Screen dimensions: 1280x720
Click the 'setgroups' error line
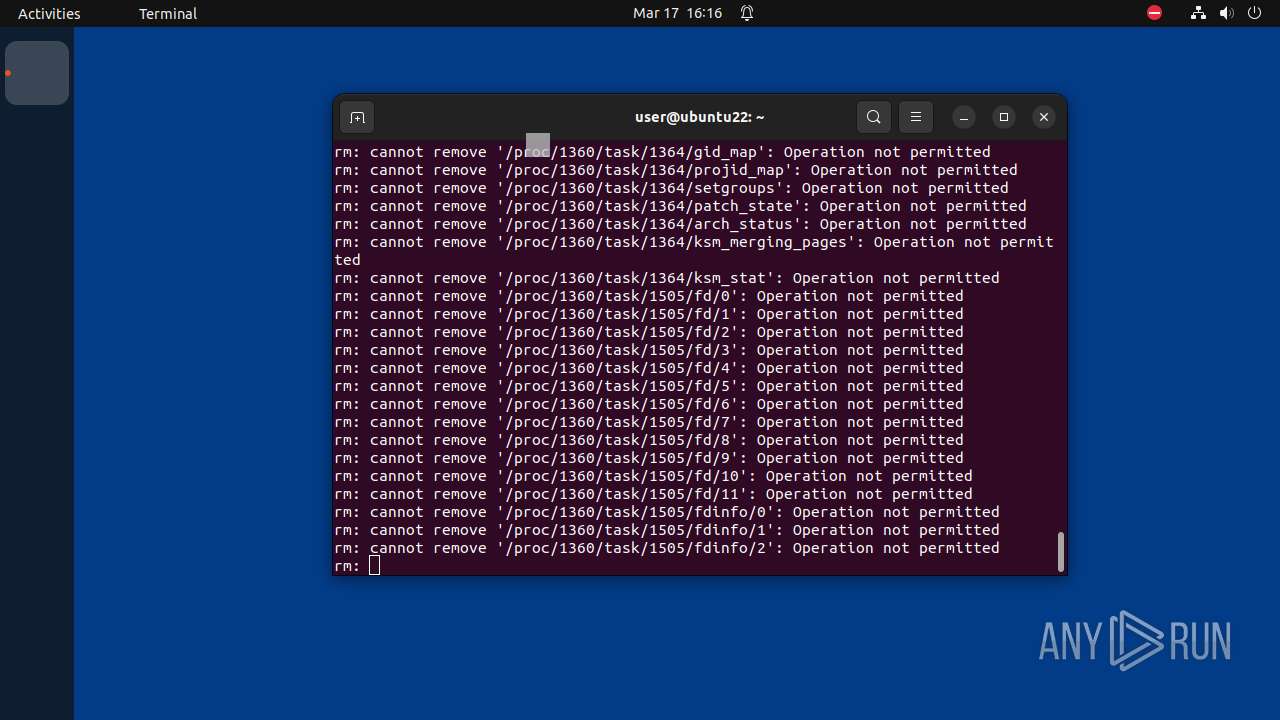pos(671,188)
